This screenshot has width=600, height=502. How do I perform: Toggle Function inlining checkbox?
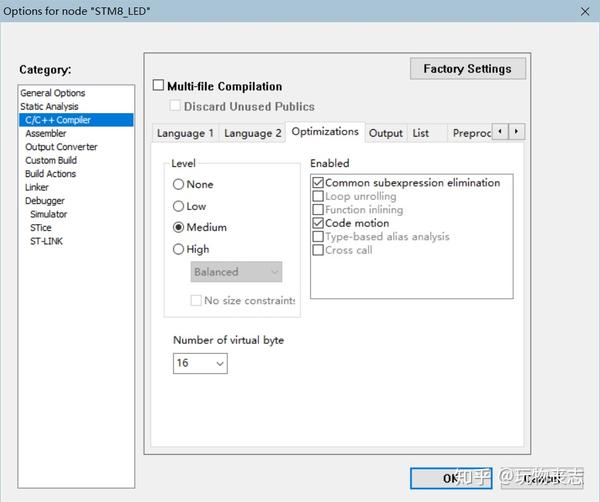(x=318, y=209)
